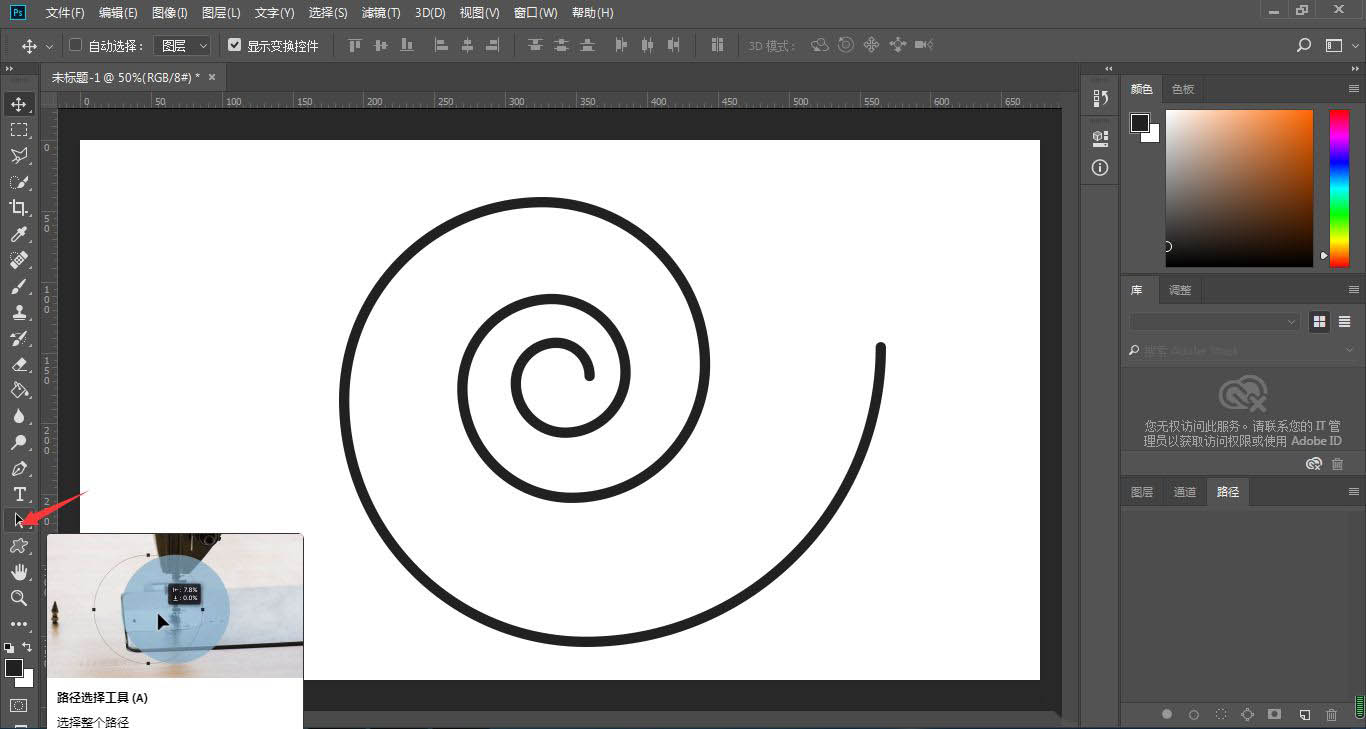Select the Zoom tool in toolbar

point(19,598)
